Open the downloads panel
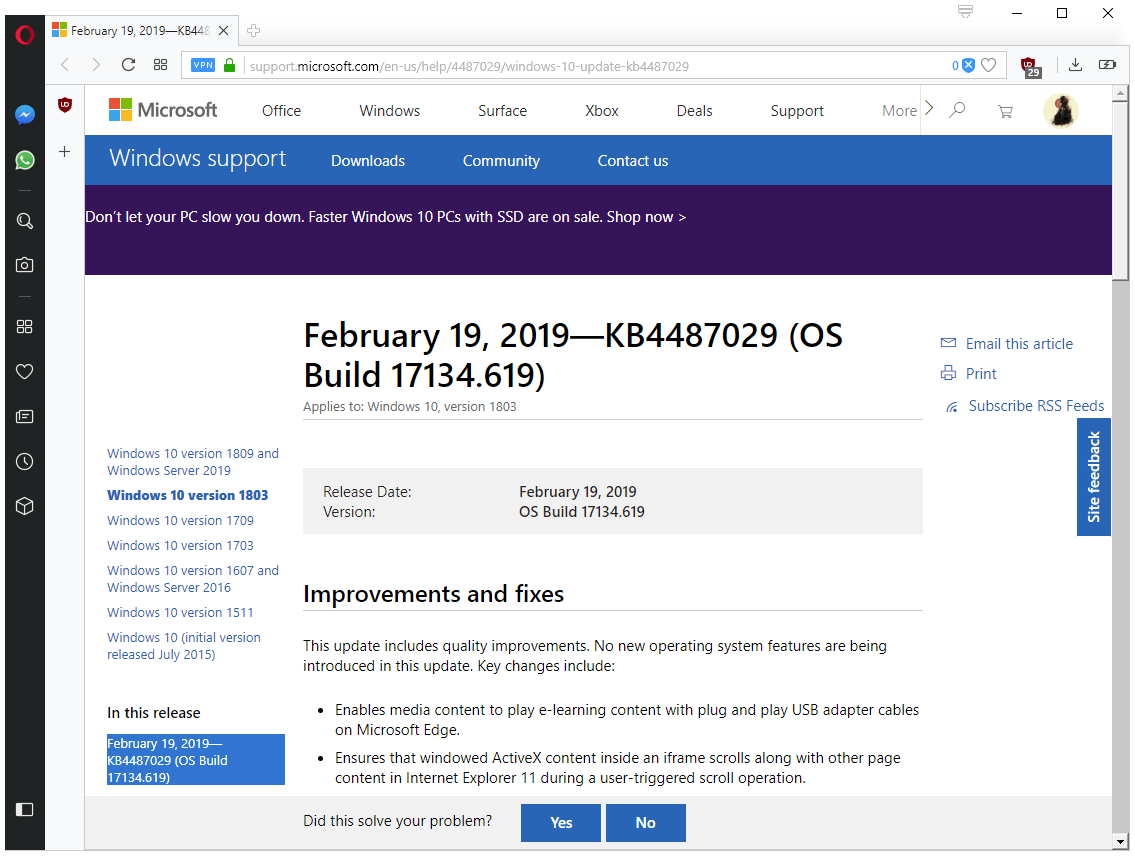 click(1076, 64)
